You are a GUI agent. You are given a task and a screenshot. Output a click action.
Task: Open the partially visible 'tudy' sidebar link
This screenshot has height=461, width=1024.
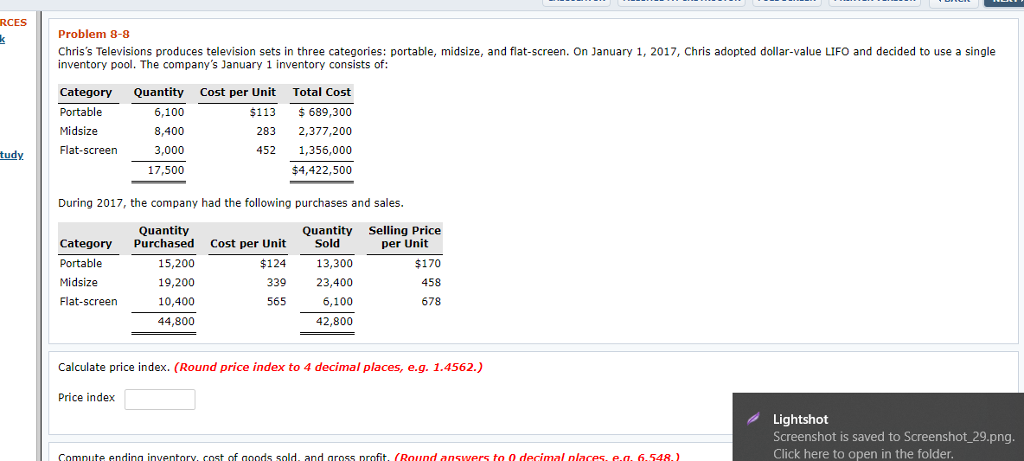tap(12, 155)
